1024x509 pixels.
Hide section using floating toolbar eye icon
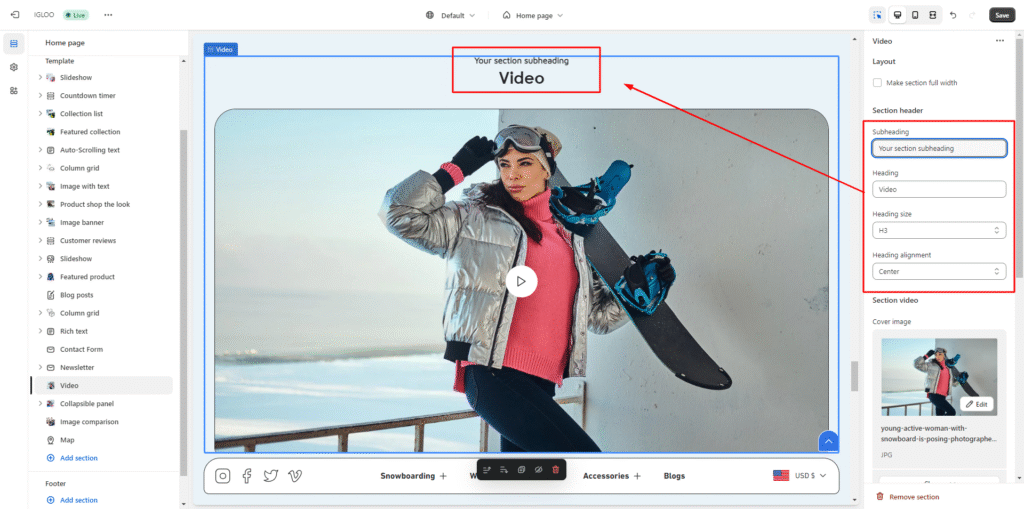[x=538, y=469]
